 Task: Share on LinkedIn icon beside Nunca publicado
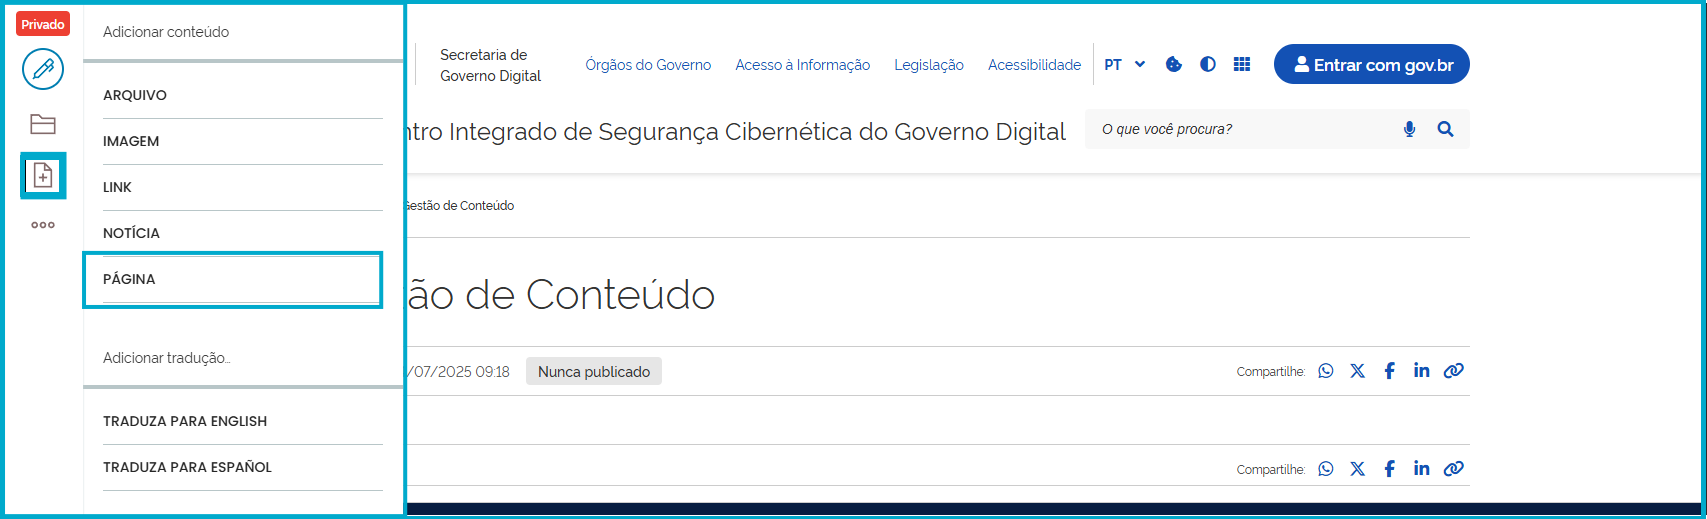(x=1421, y=371)
